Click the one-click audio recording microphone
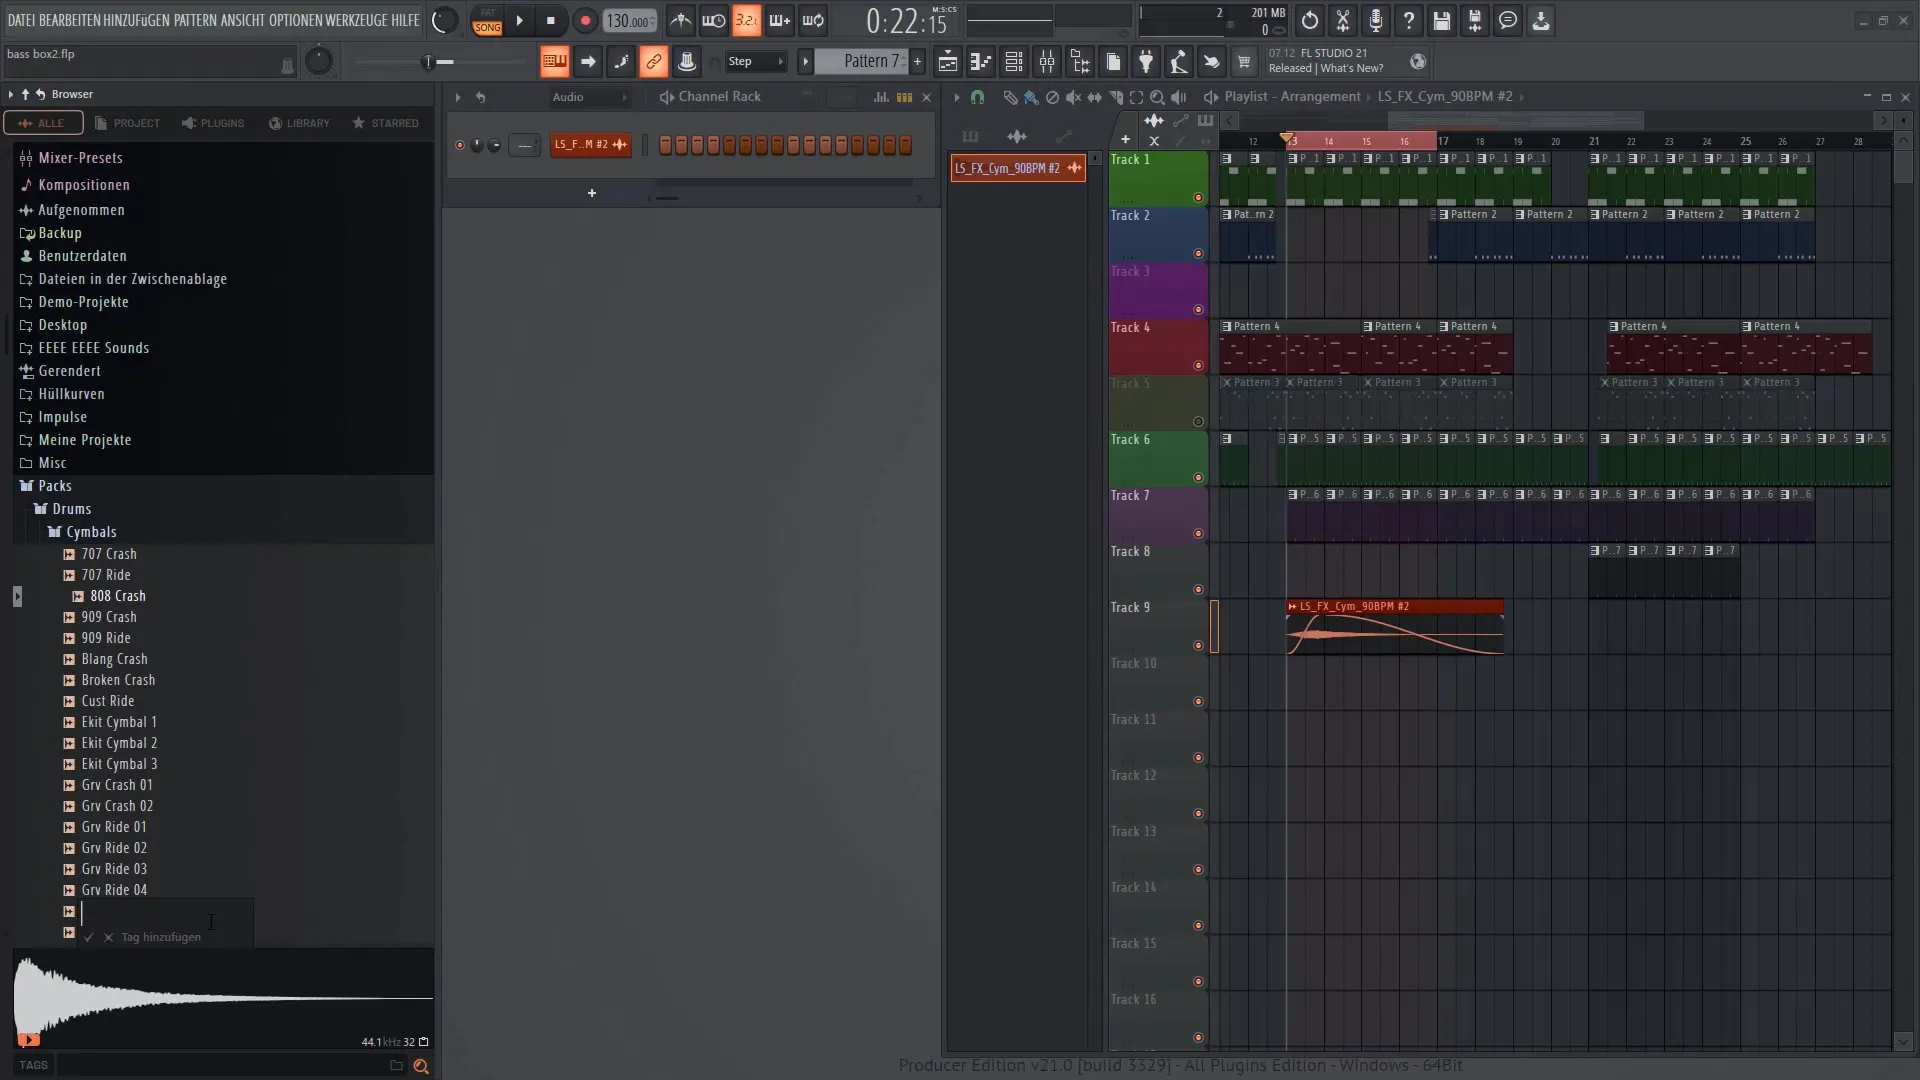The image size is (1920, 1080). 1376,21
